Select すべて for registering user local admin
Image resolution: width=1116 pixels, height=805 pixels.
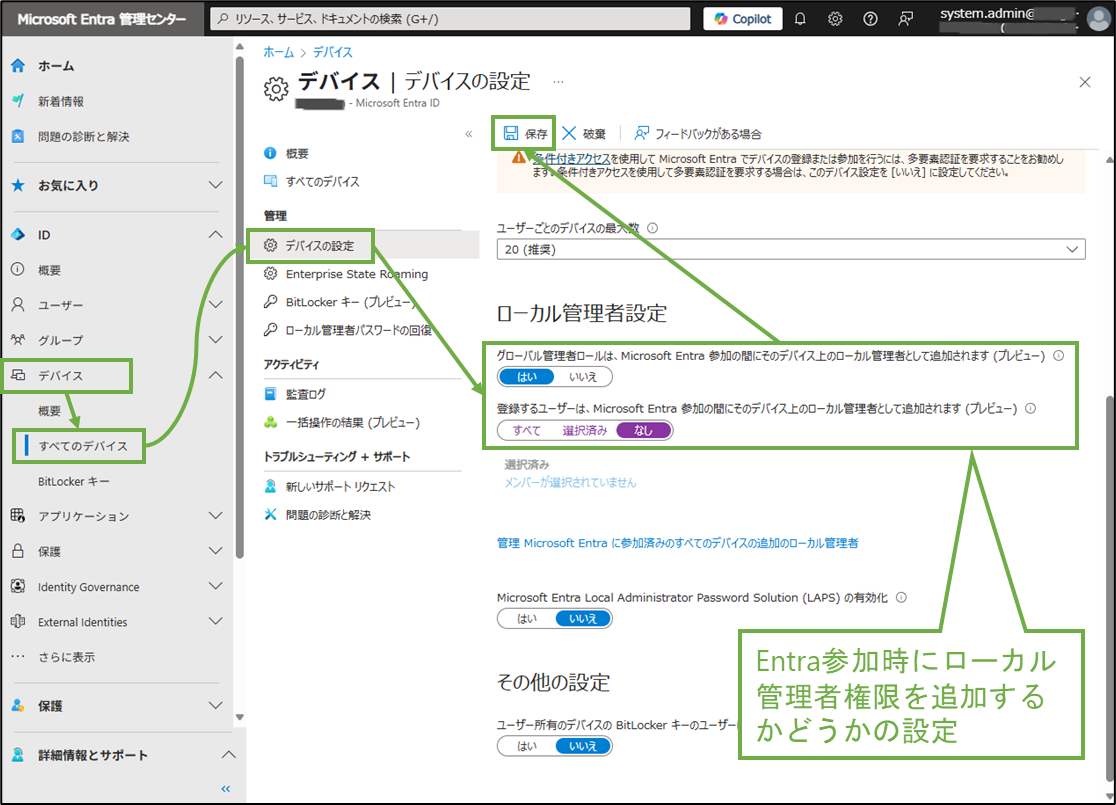(527, 431)
